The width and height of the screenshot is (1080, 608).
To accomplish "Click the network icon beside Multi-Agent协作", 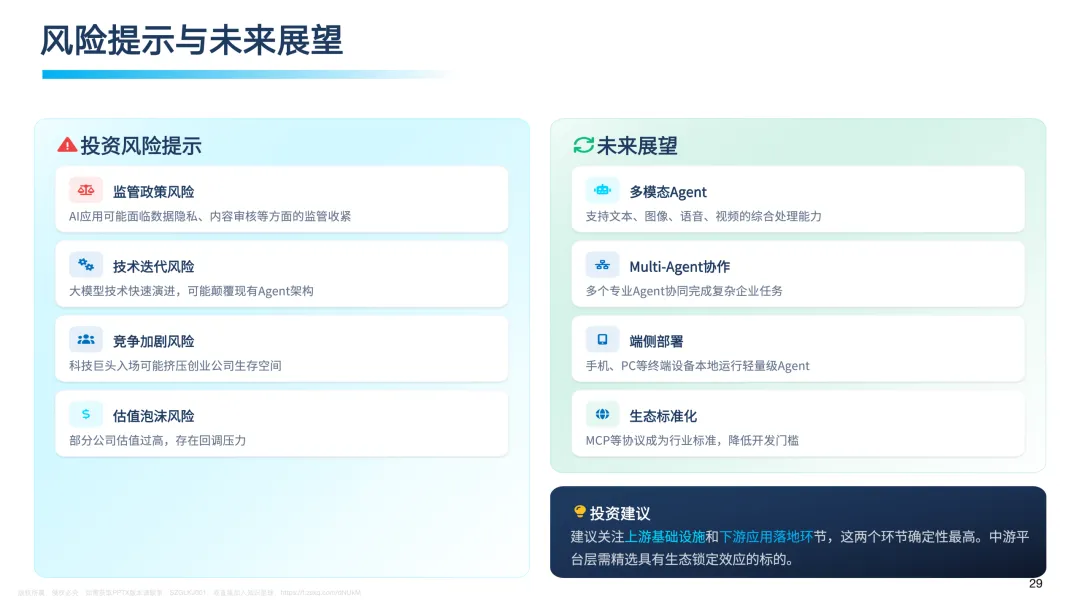I will 602,264.
